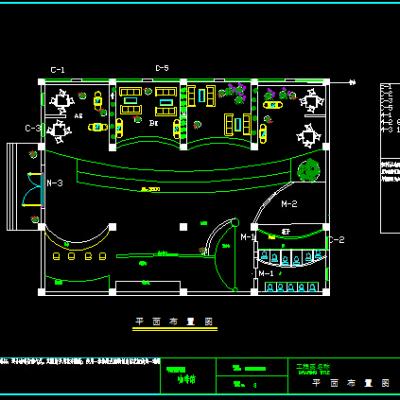Click the 平面布置图 title below the plan

pyautogui.click(x=174, y=321)
